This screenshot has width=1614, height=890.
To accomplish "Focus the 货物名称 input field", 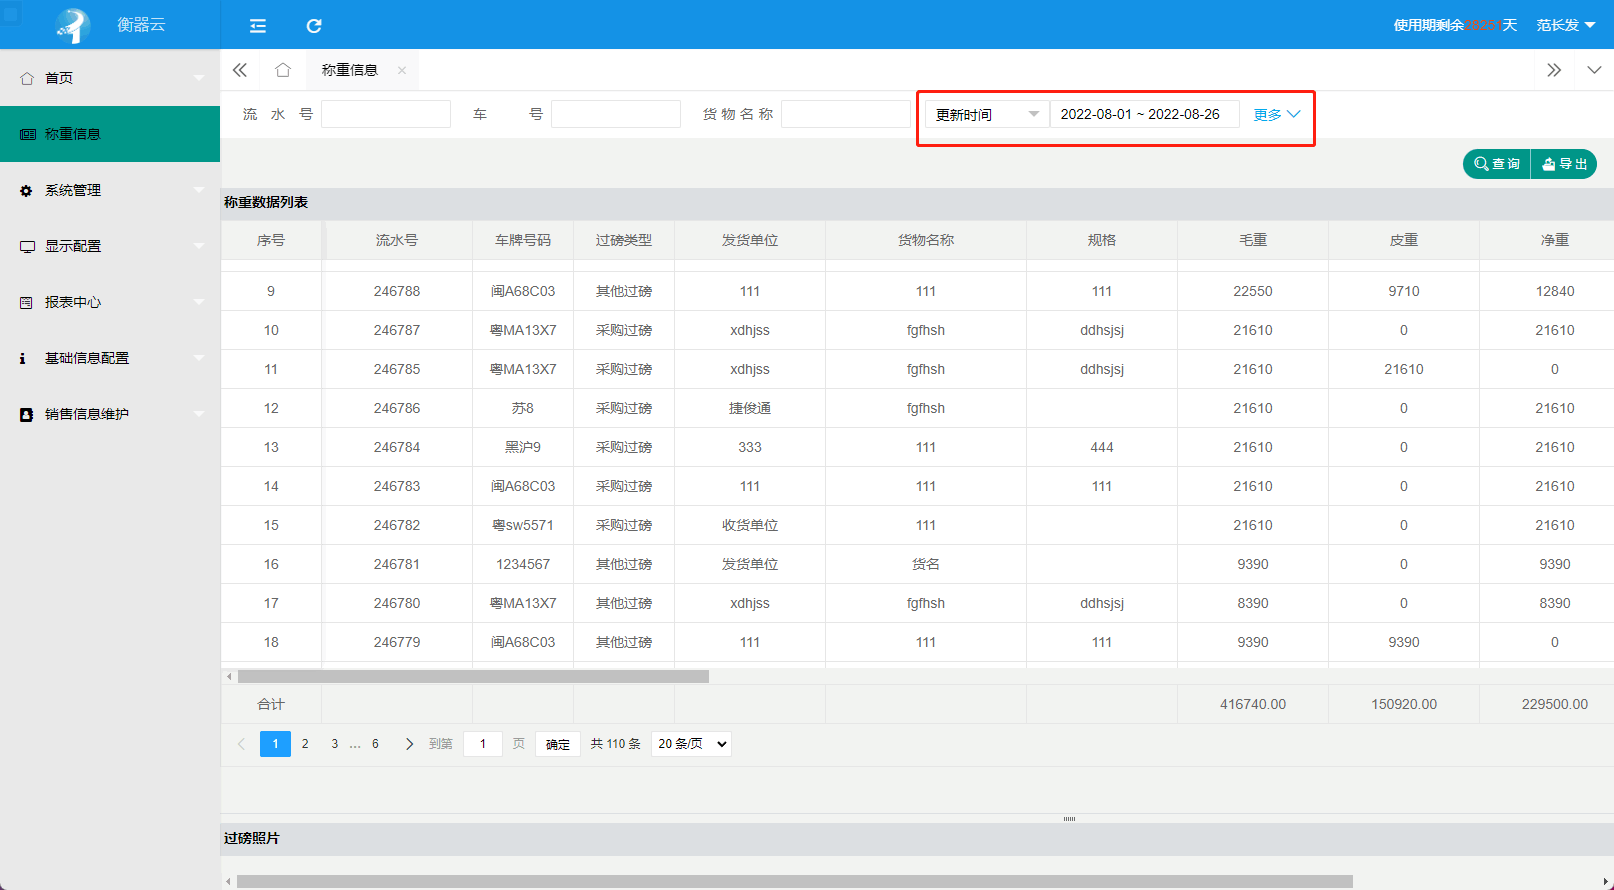I will pyautogui.click(x=846, y=114).
